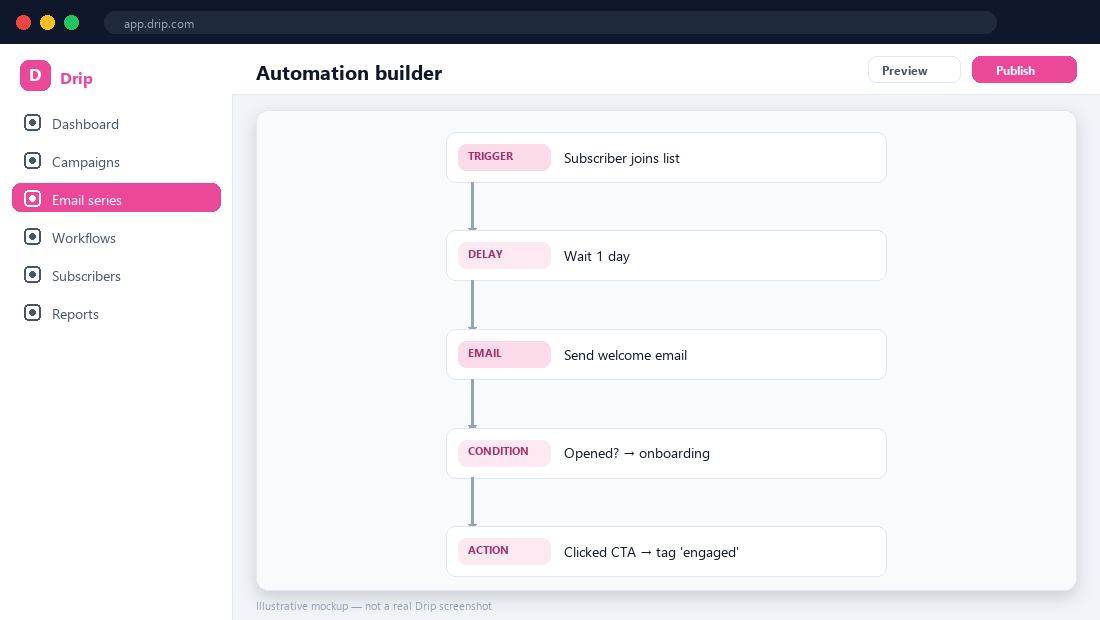Click the Reports sidebar icon
This screenshot has height=620, width=1100.
coord(32,312)
